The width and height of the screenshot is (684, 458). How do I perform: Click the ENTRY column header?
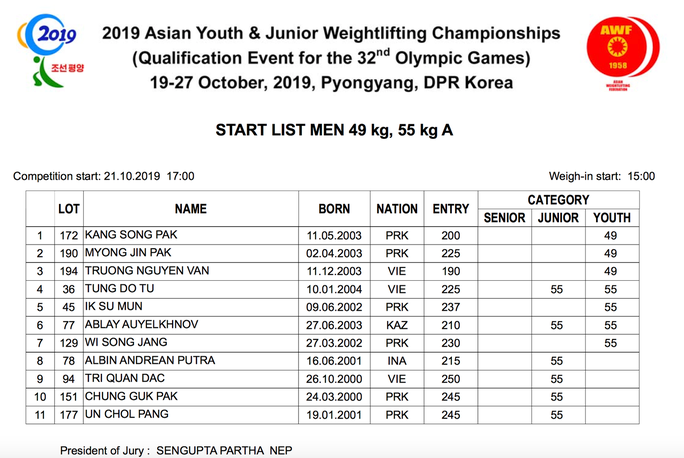pyautogui.click(x=450, y=209)
